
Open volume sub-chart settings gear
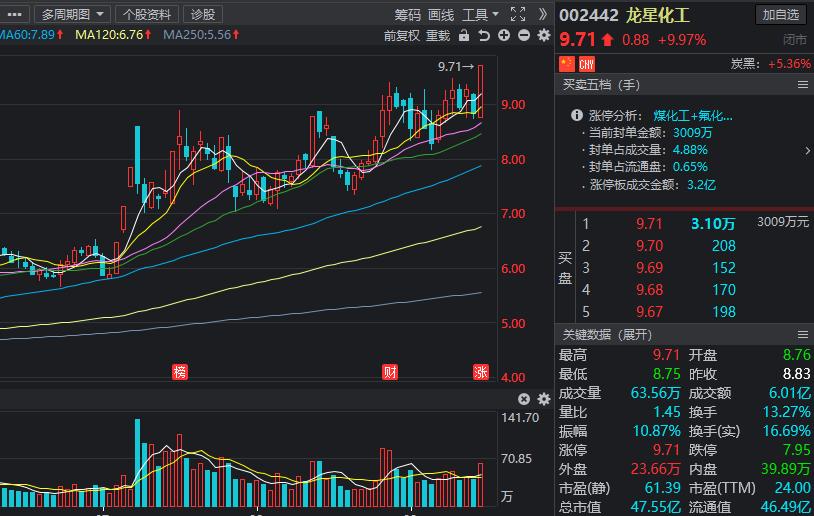tap(544, 399)
